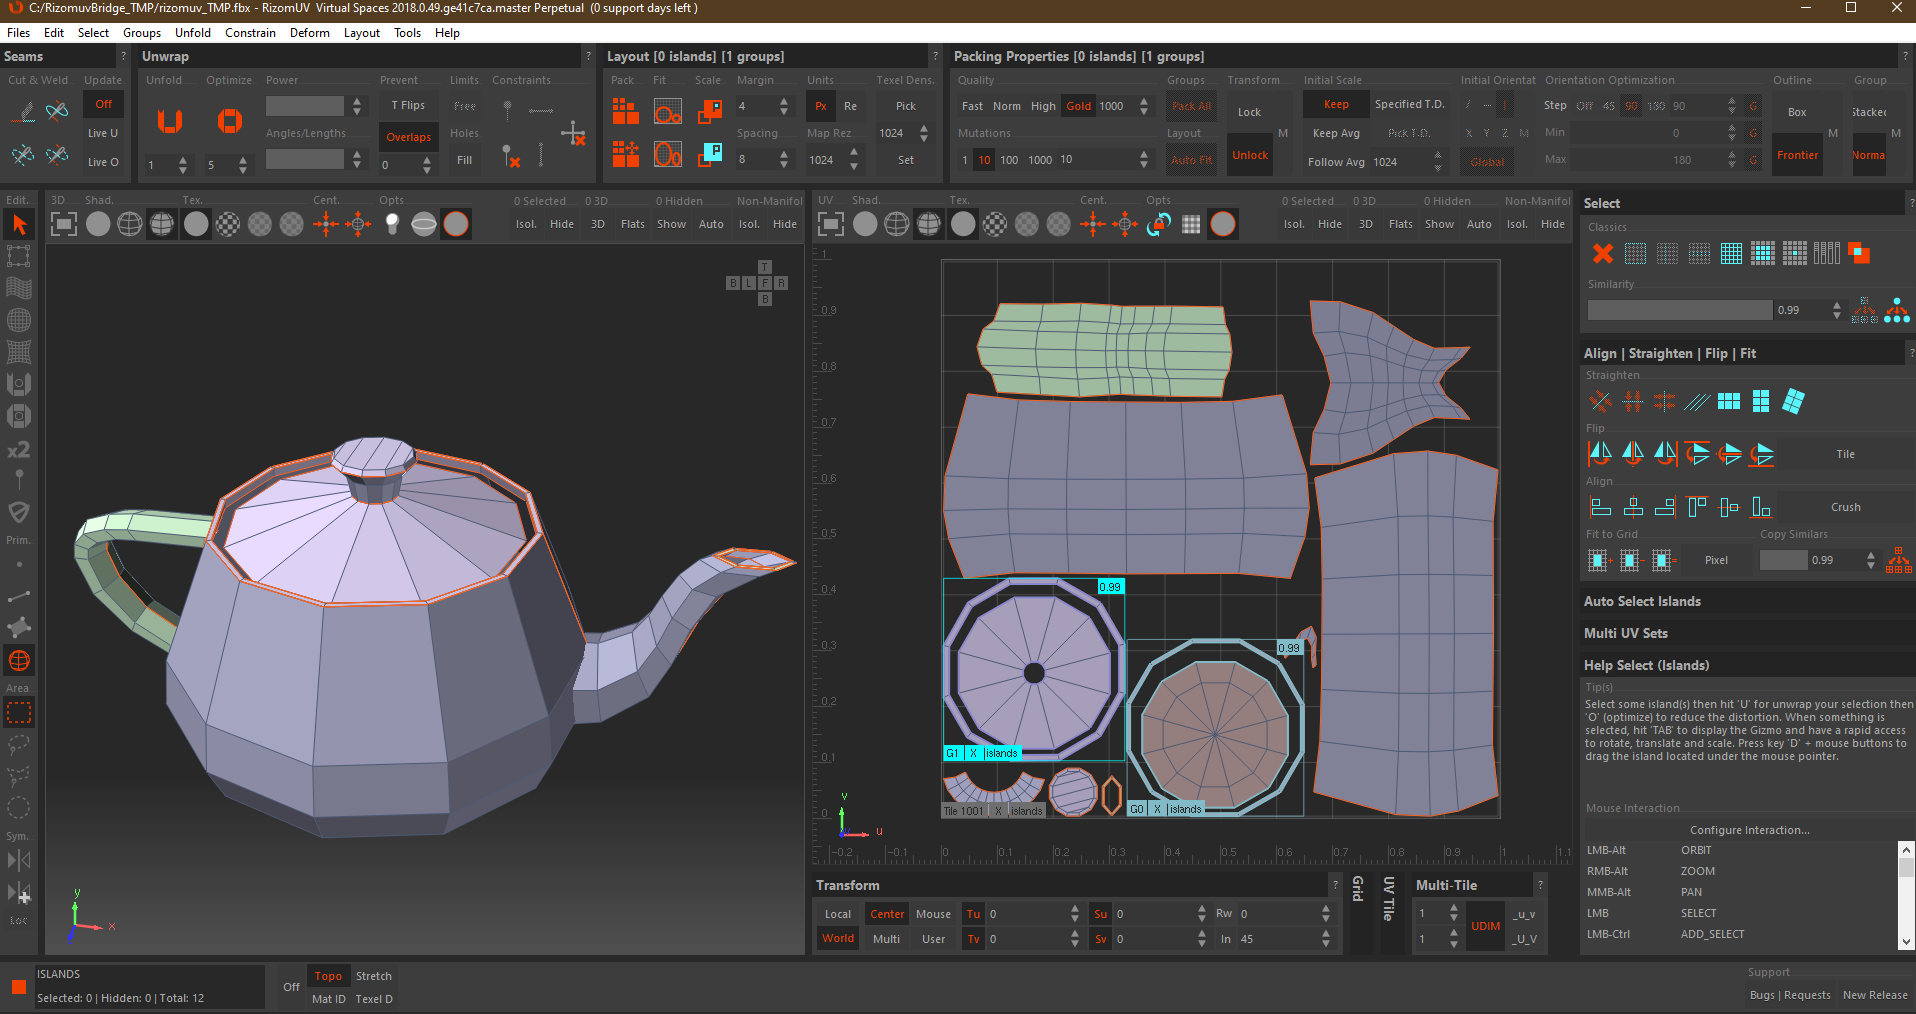Click the Tu value input field
Image resolution: width=1916 pixels, height=1014 pixels.
(x=1027, y=914)
